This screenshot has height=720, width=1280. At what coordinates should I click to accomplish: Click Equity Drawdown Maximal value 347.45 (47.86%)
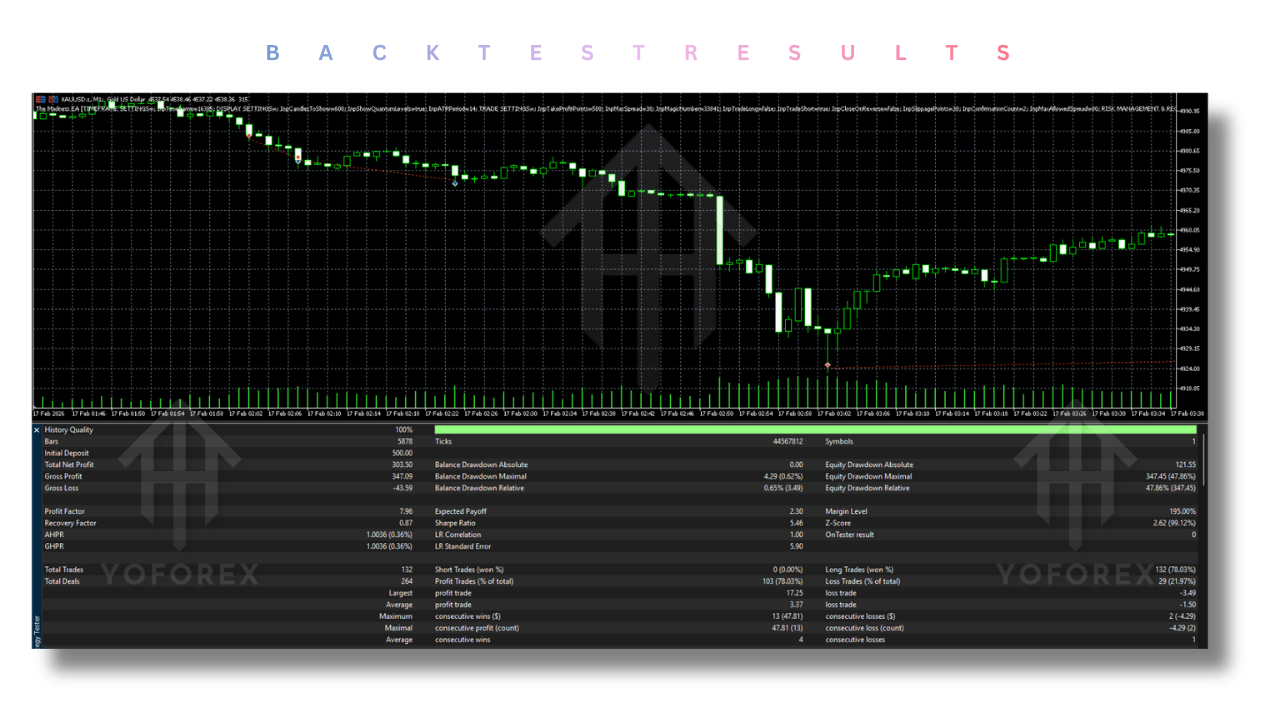pyautogui.click(x=1171, y=476)
